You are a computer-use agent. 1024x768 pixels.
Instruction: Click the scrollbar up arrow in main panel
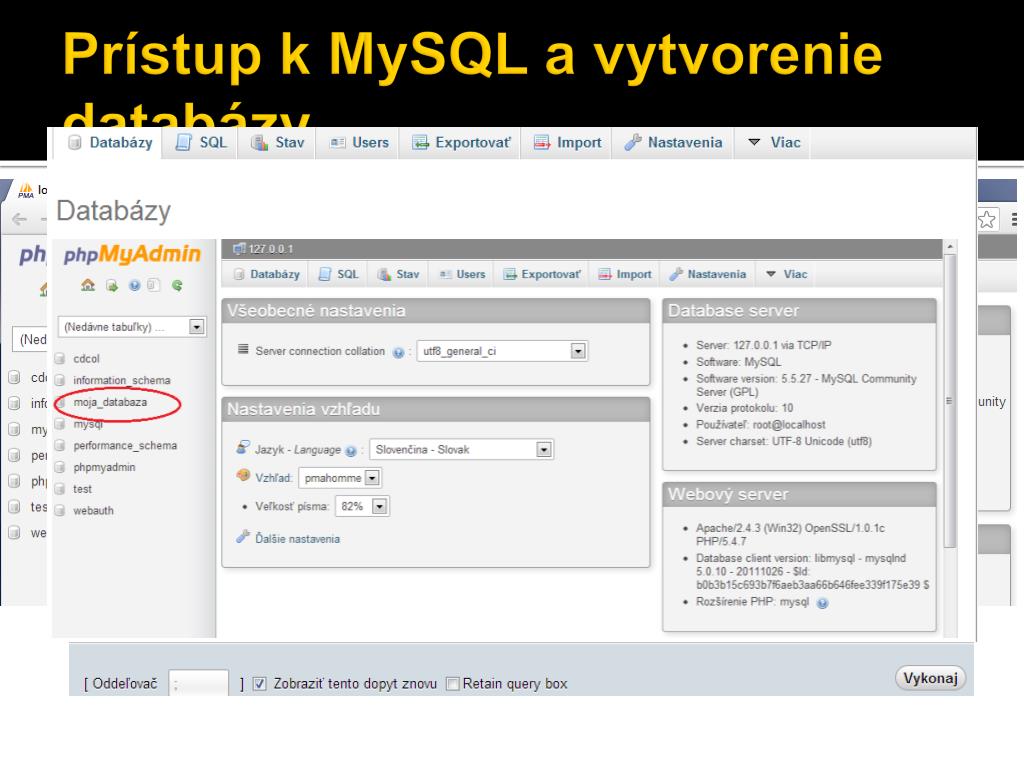[x=951, y=247]
